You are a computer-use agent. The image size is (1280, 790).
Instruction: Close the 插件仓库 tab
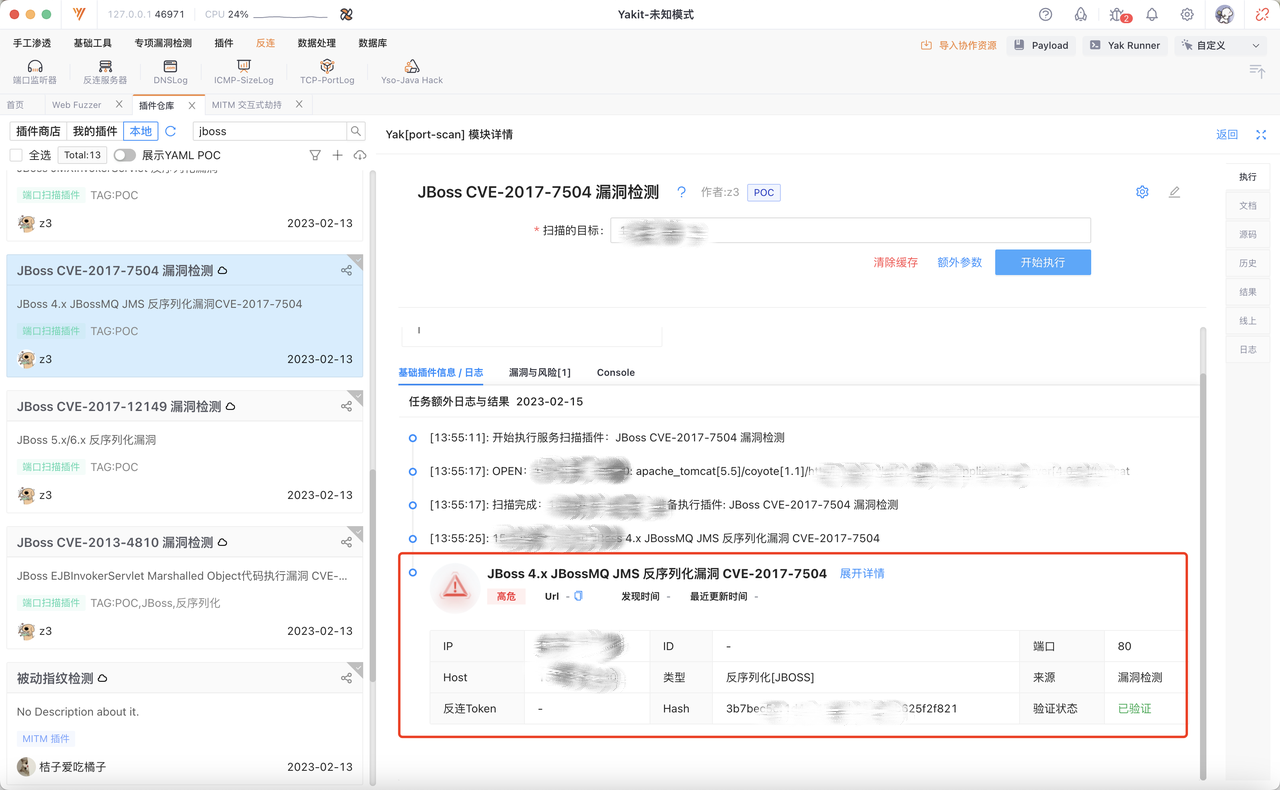point(192,105)
